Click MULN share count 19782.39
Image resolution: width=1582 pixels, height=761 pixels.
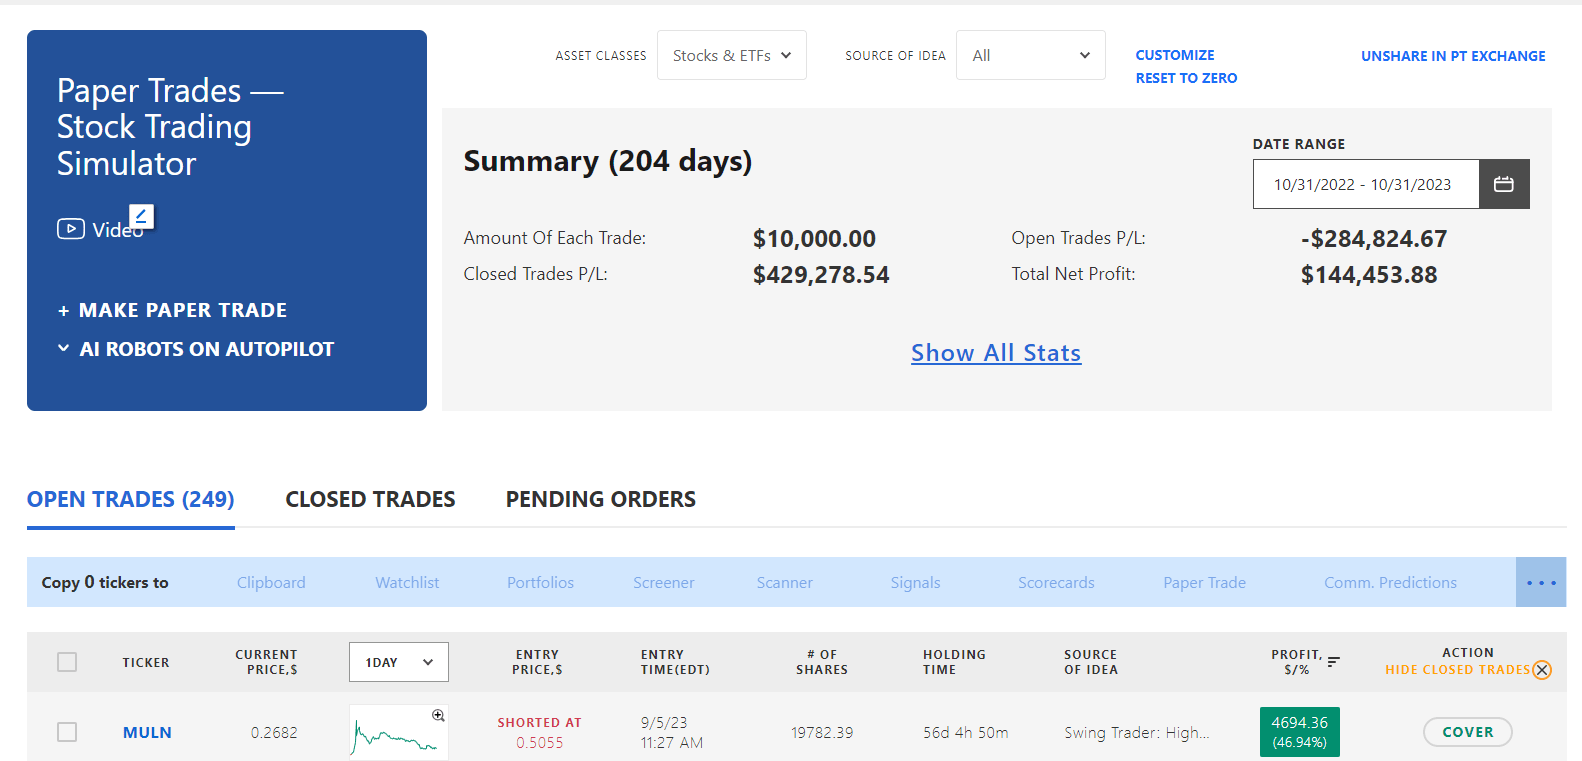[822, 732]
